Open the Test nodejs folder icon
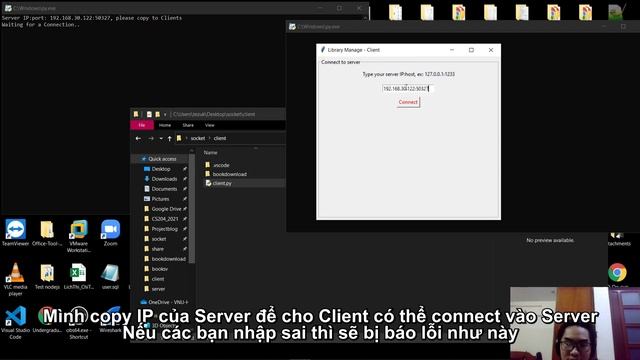 47,277
